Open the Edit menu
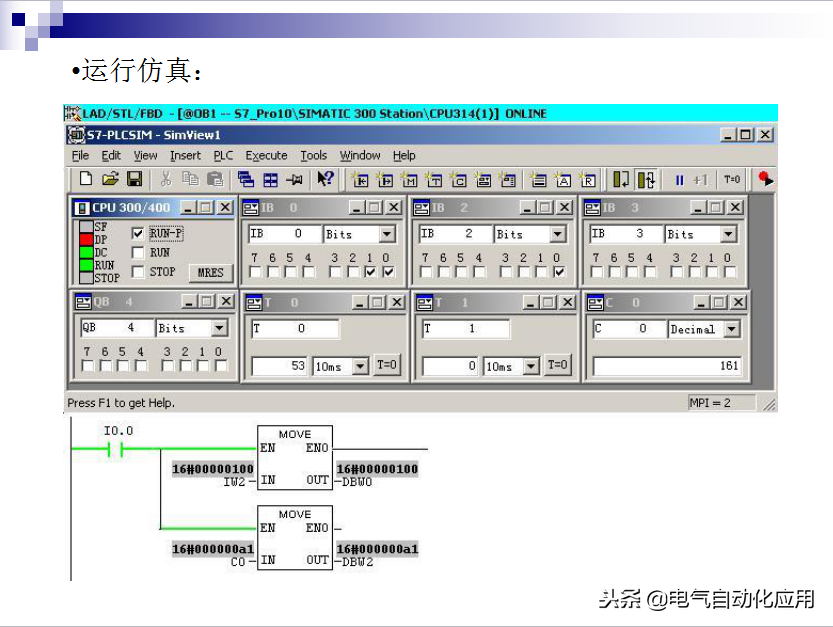Image resolution: width=833 pixels, height=627 pixels. pyautogui.click(x=111, y=156)
